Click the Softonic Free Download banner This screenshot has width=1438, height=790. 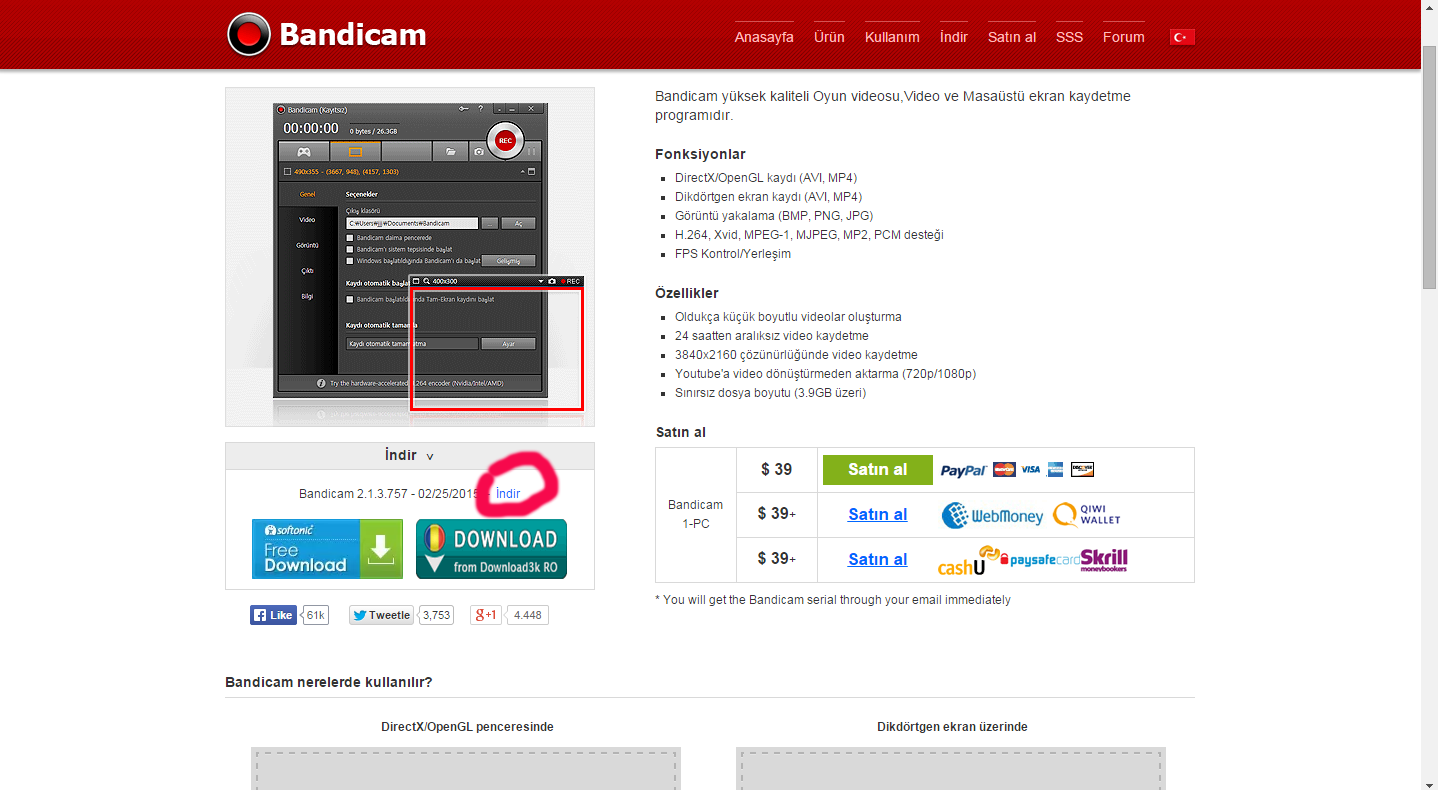(x=327, y=549)
